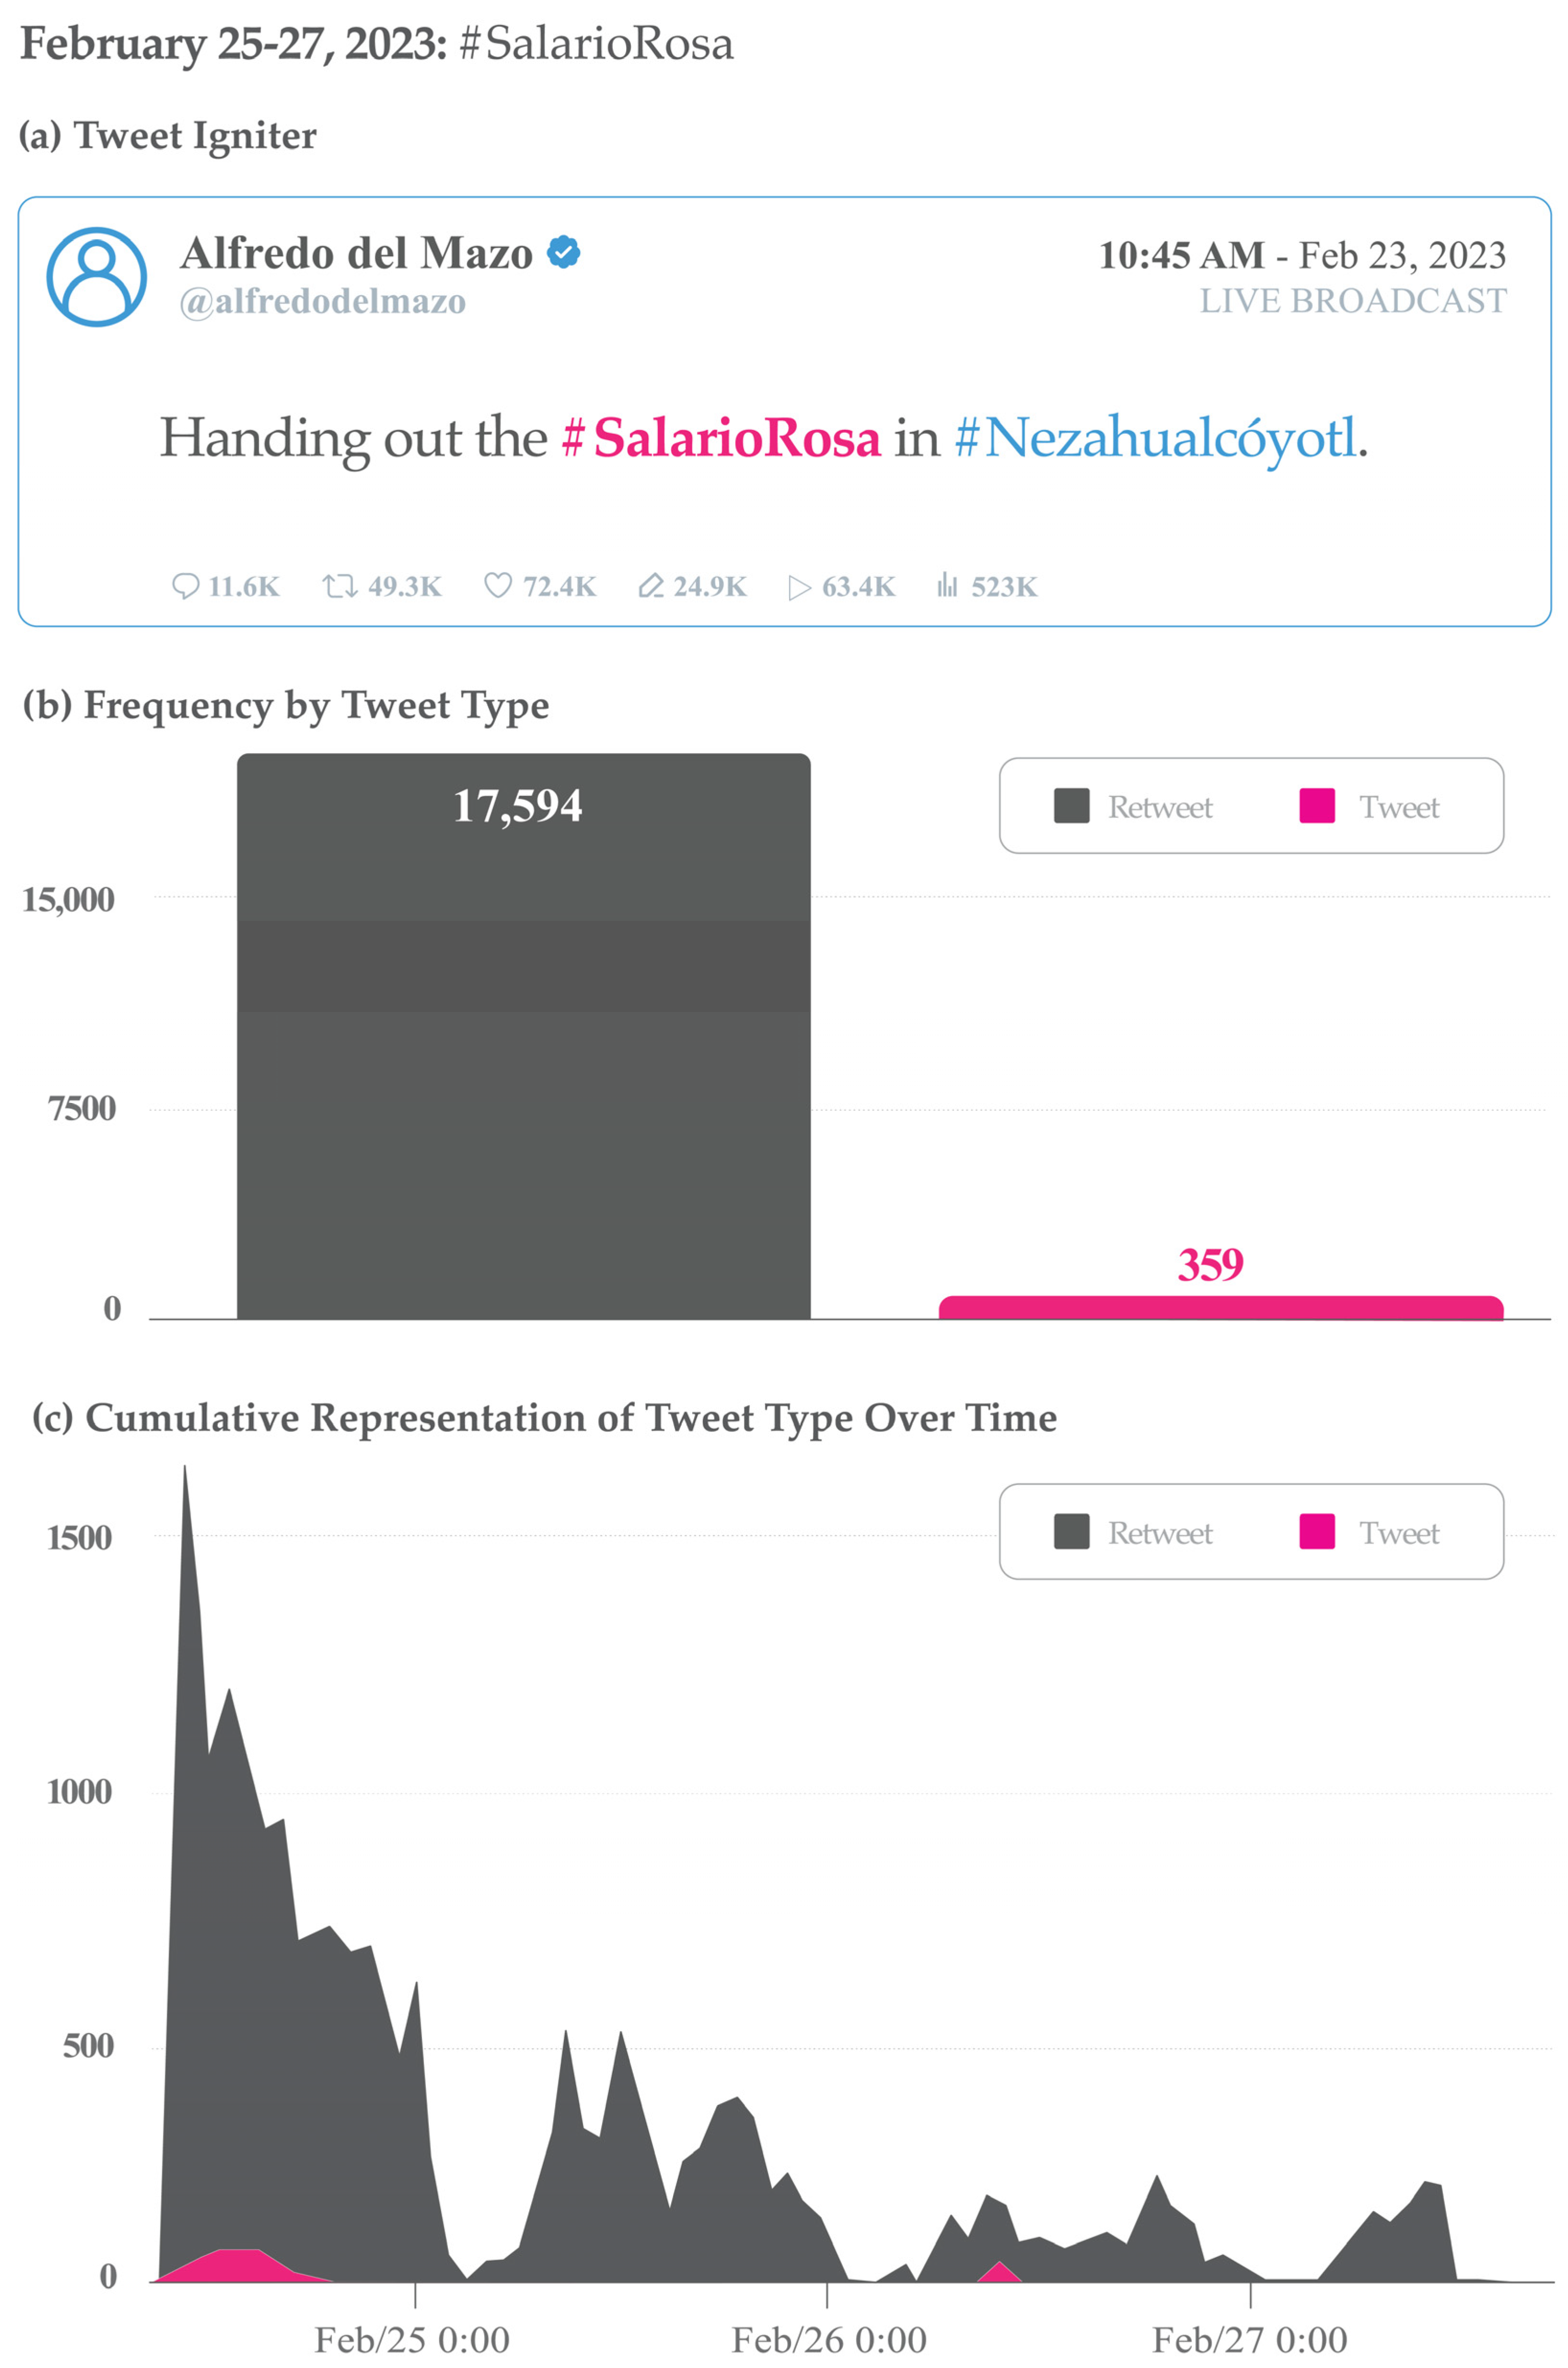
Task: Click the gray Retweet swatch in the frequency legend
Action: coord(1071,806)
